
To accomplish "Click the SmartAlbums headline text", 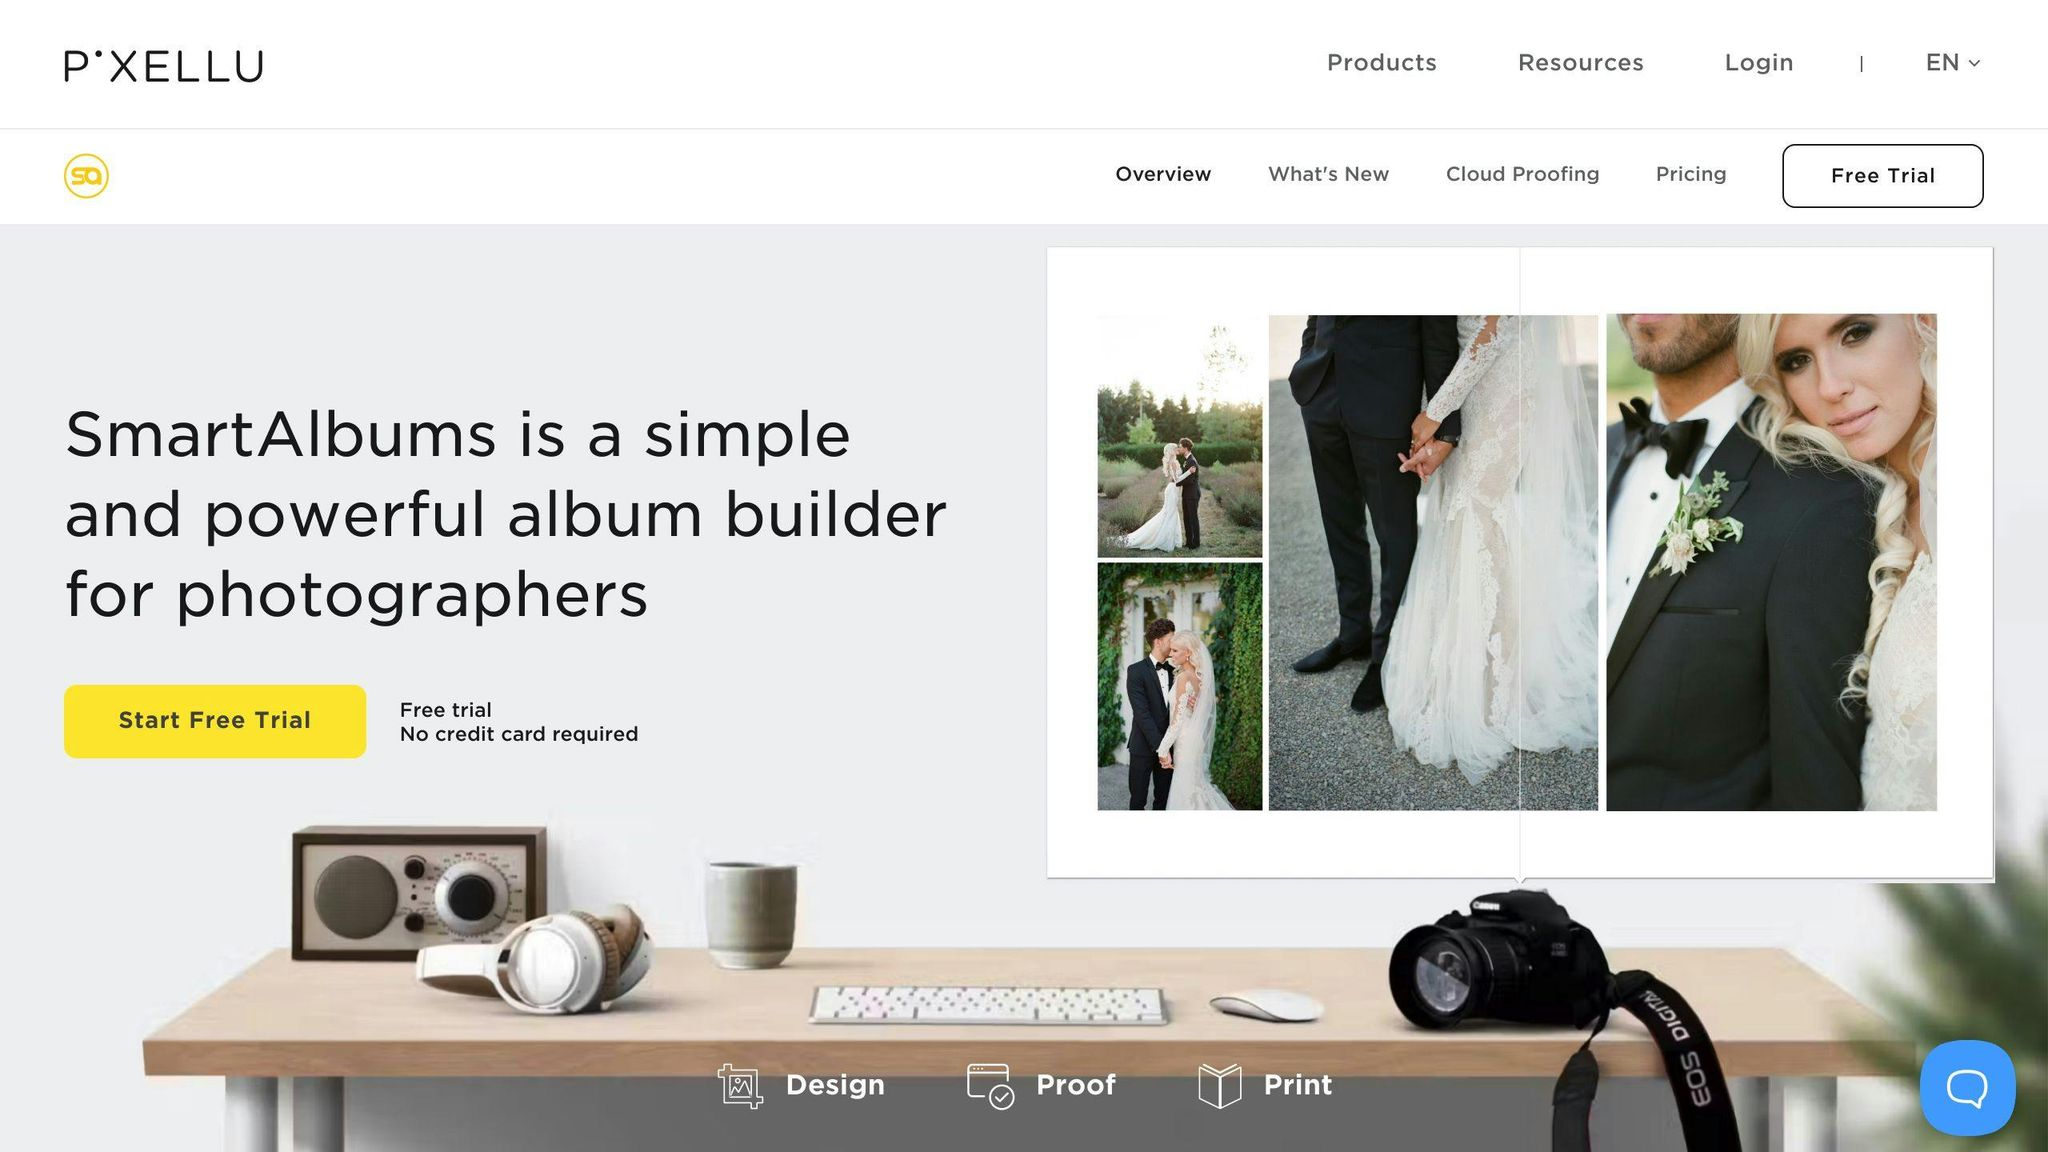I will (x=506, y=514).
